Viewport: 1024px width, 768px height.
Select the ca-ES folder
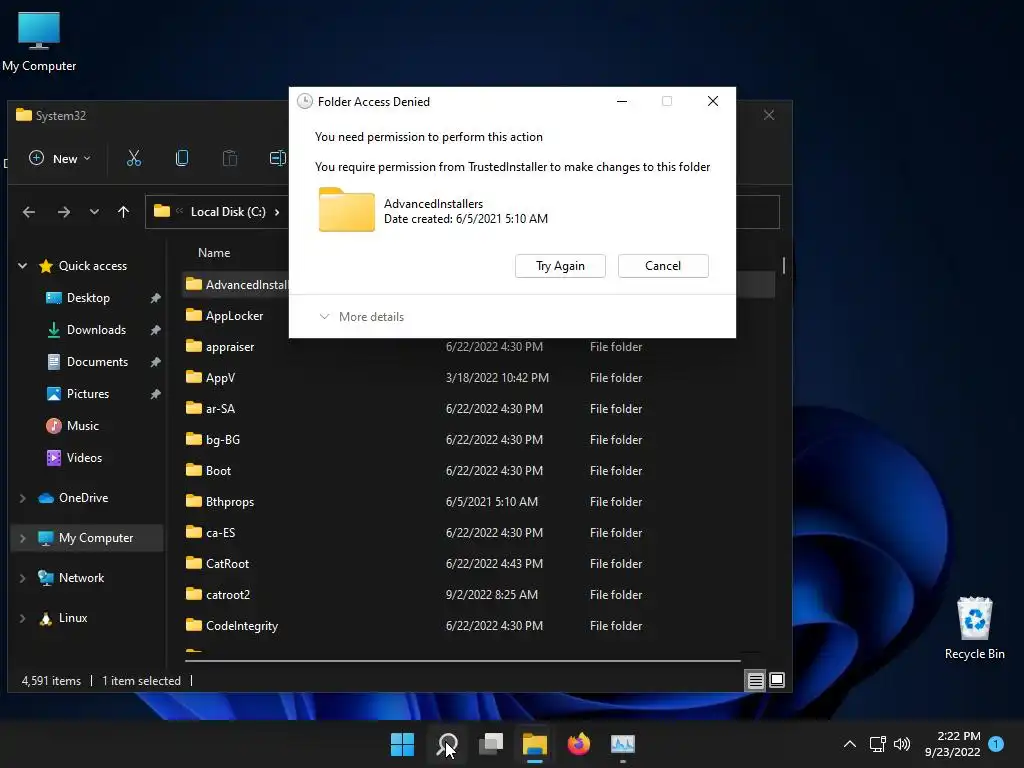(x=220, y=533)
